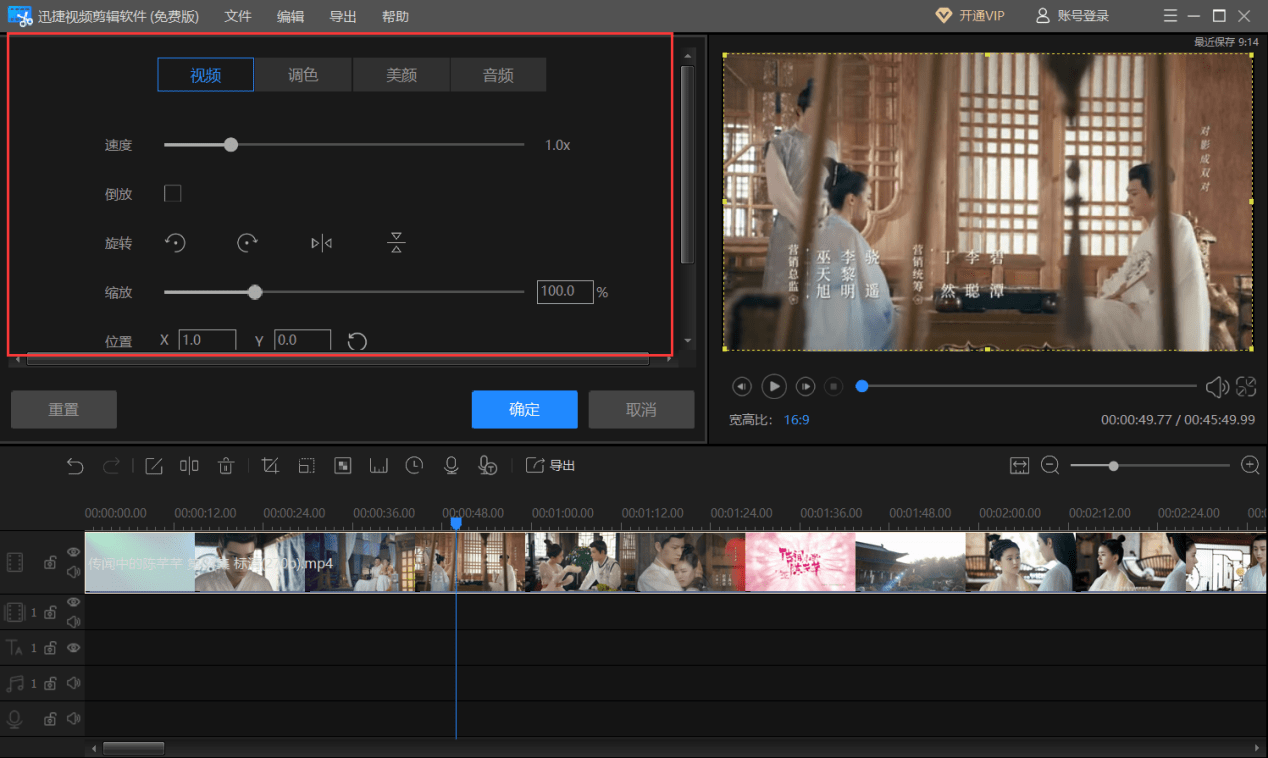
Task: Open the 导出 menu in menu bar
Action: click(x=343, y=16)
